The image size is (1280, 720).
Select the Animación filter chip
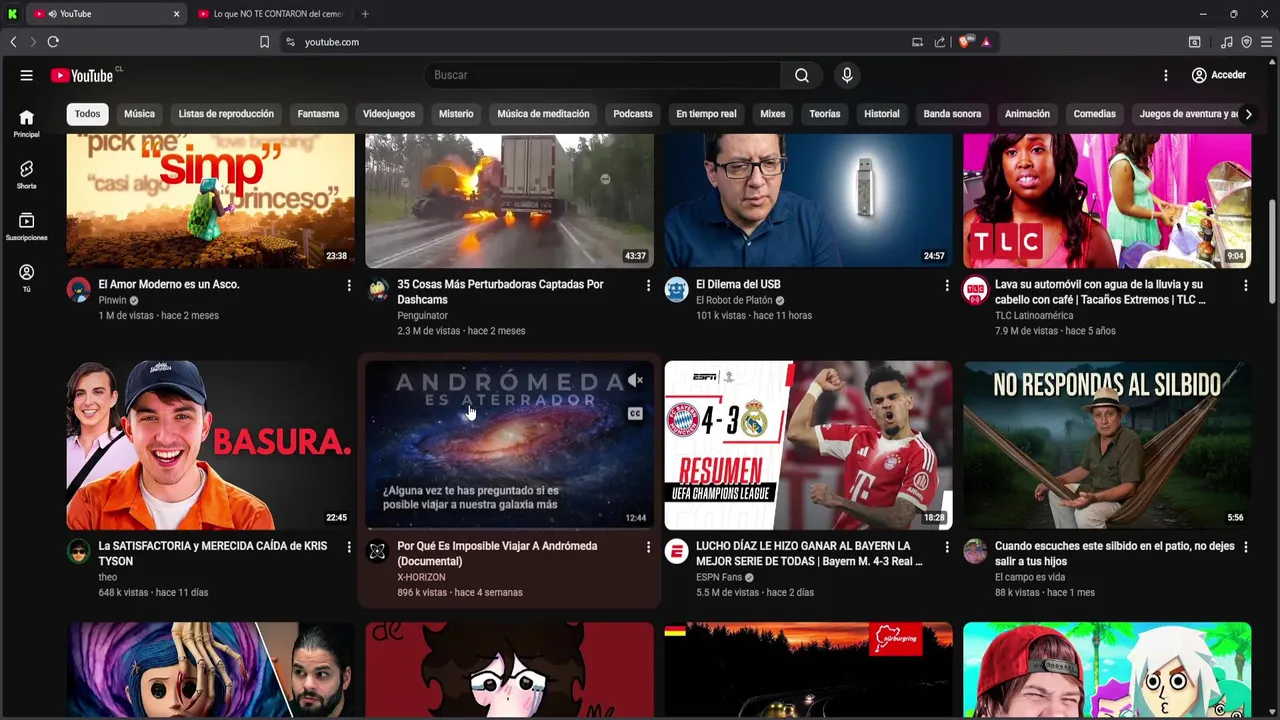1027,114
